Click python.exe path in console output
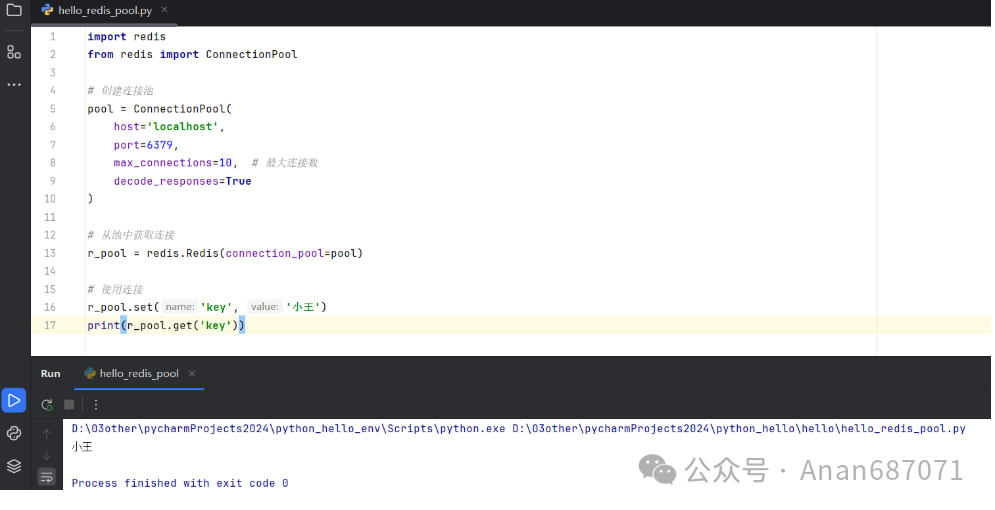995x510 pixels. (x=288, y=429)
